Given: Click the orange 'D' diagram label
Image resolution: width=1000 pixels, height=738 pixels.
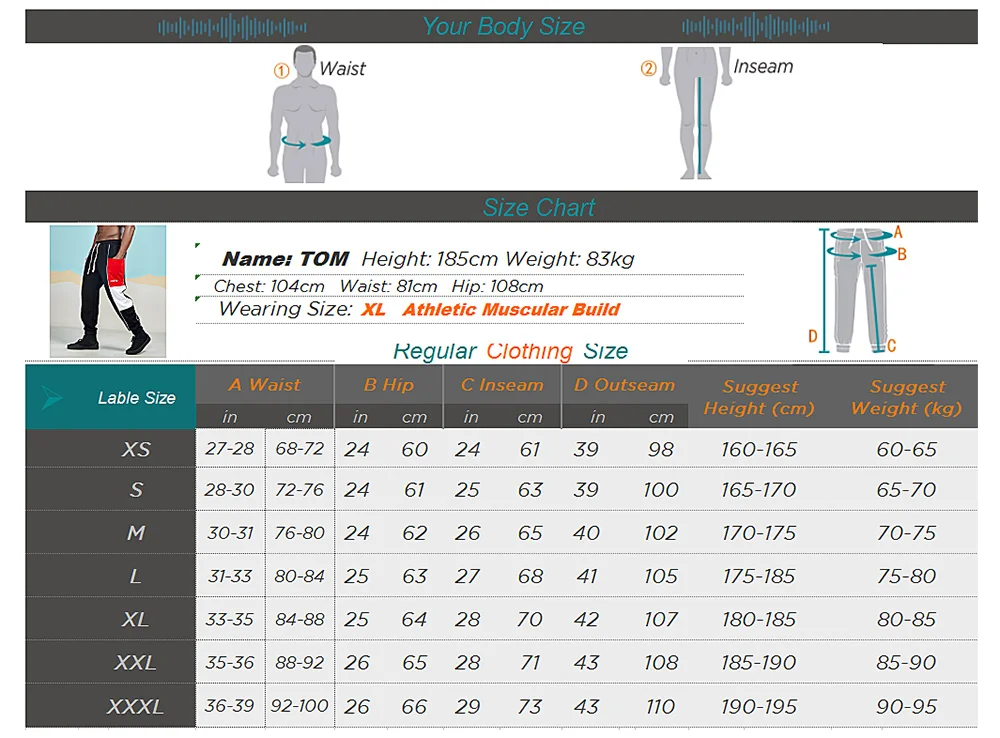Looking at the screenshot, I should coord(812,336).
